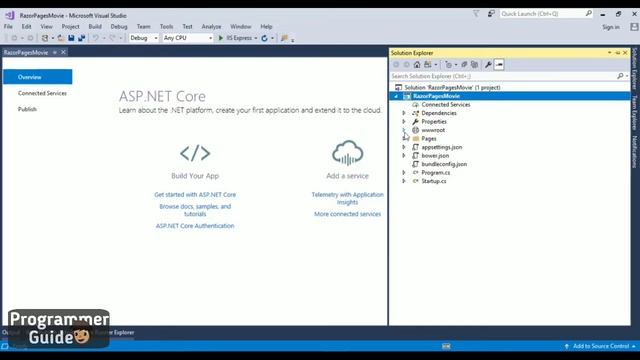The image size is (640, 360).
Task: Click the Open File toolbar icon
Action: (60, 38)
